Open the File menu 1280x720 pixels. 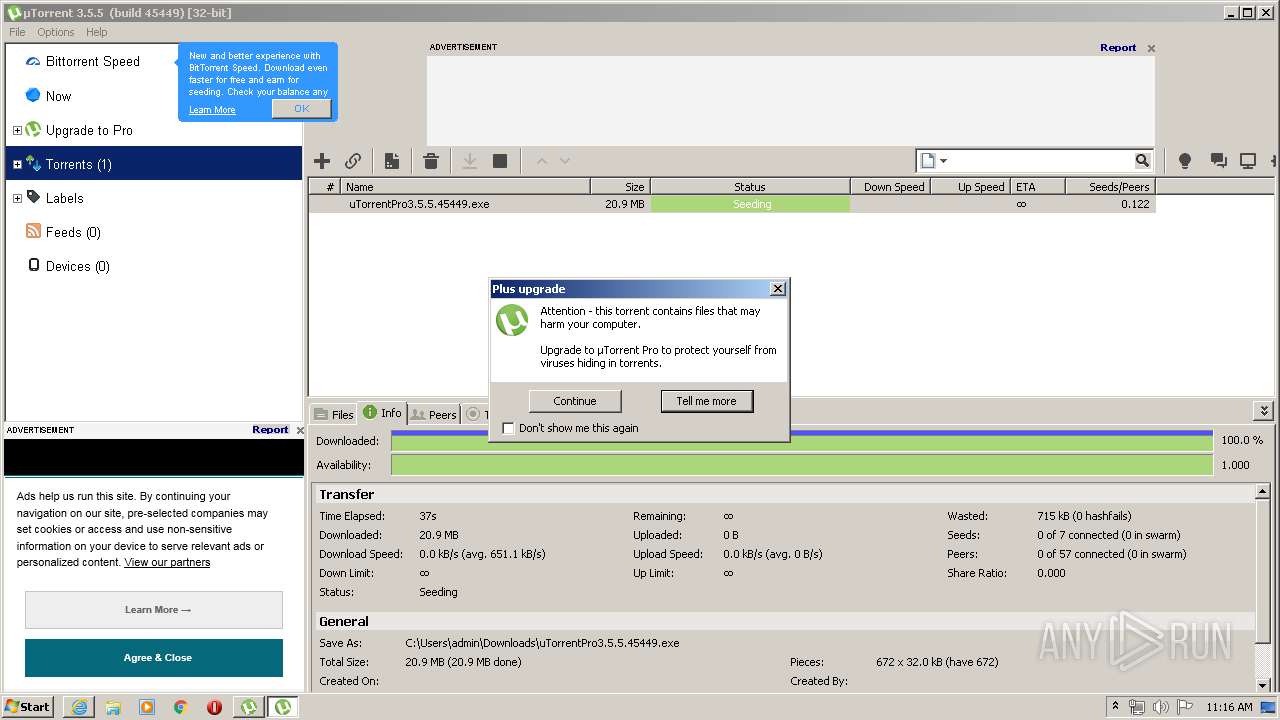pyautogui.click(x=17, y=32)
